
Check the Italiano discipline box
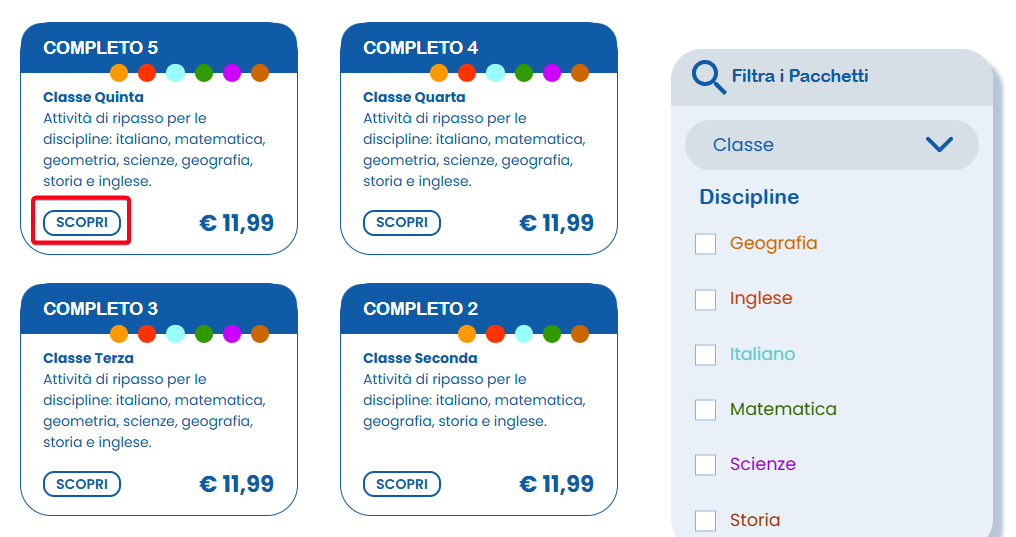(x=706, y=355)
